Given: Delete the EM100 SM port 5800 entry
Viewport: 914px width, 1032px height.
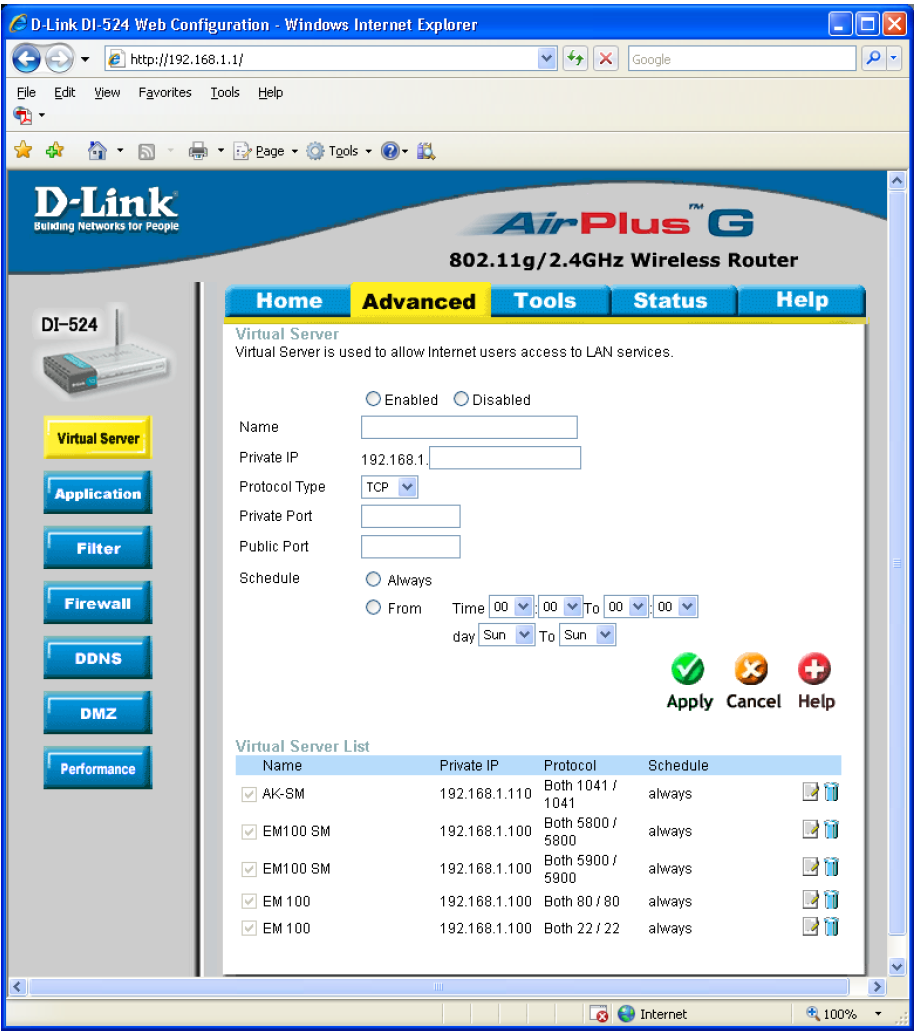Looking at the screenshot, I should [832, 829].
